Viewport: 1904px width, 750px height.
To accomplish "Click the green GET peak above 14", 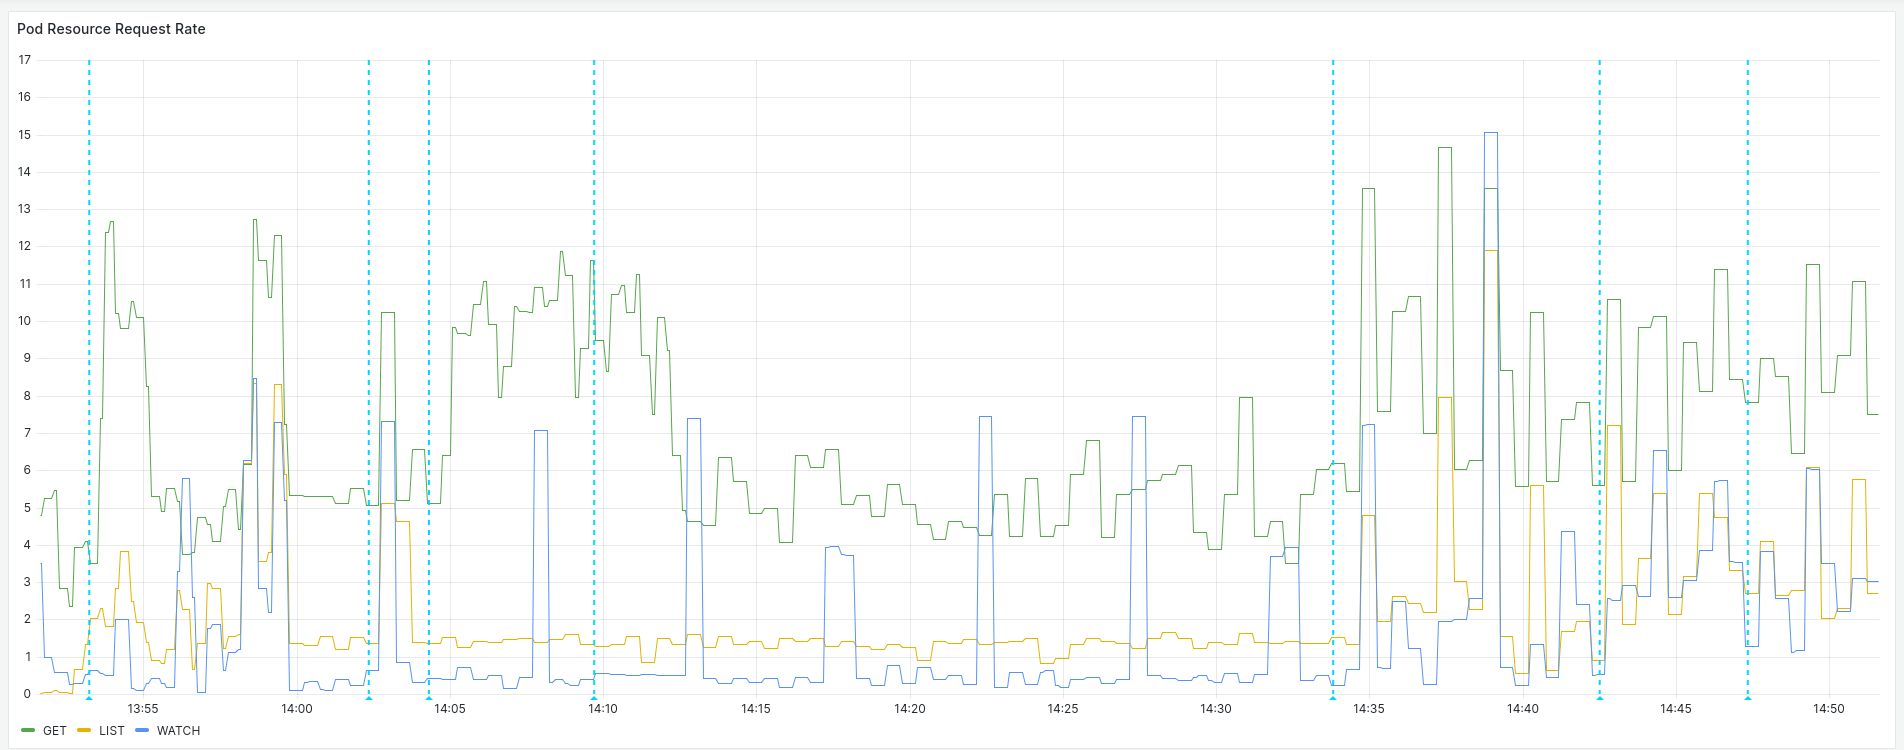I will coord(1445,148).
